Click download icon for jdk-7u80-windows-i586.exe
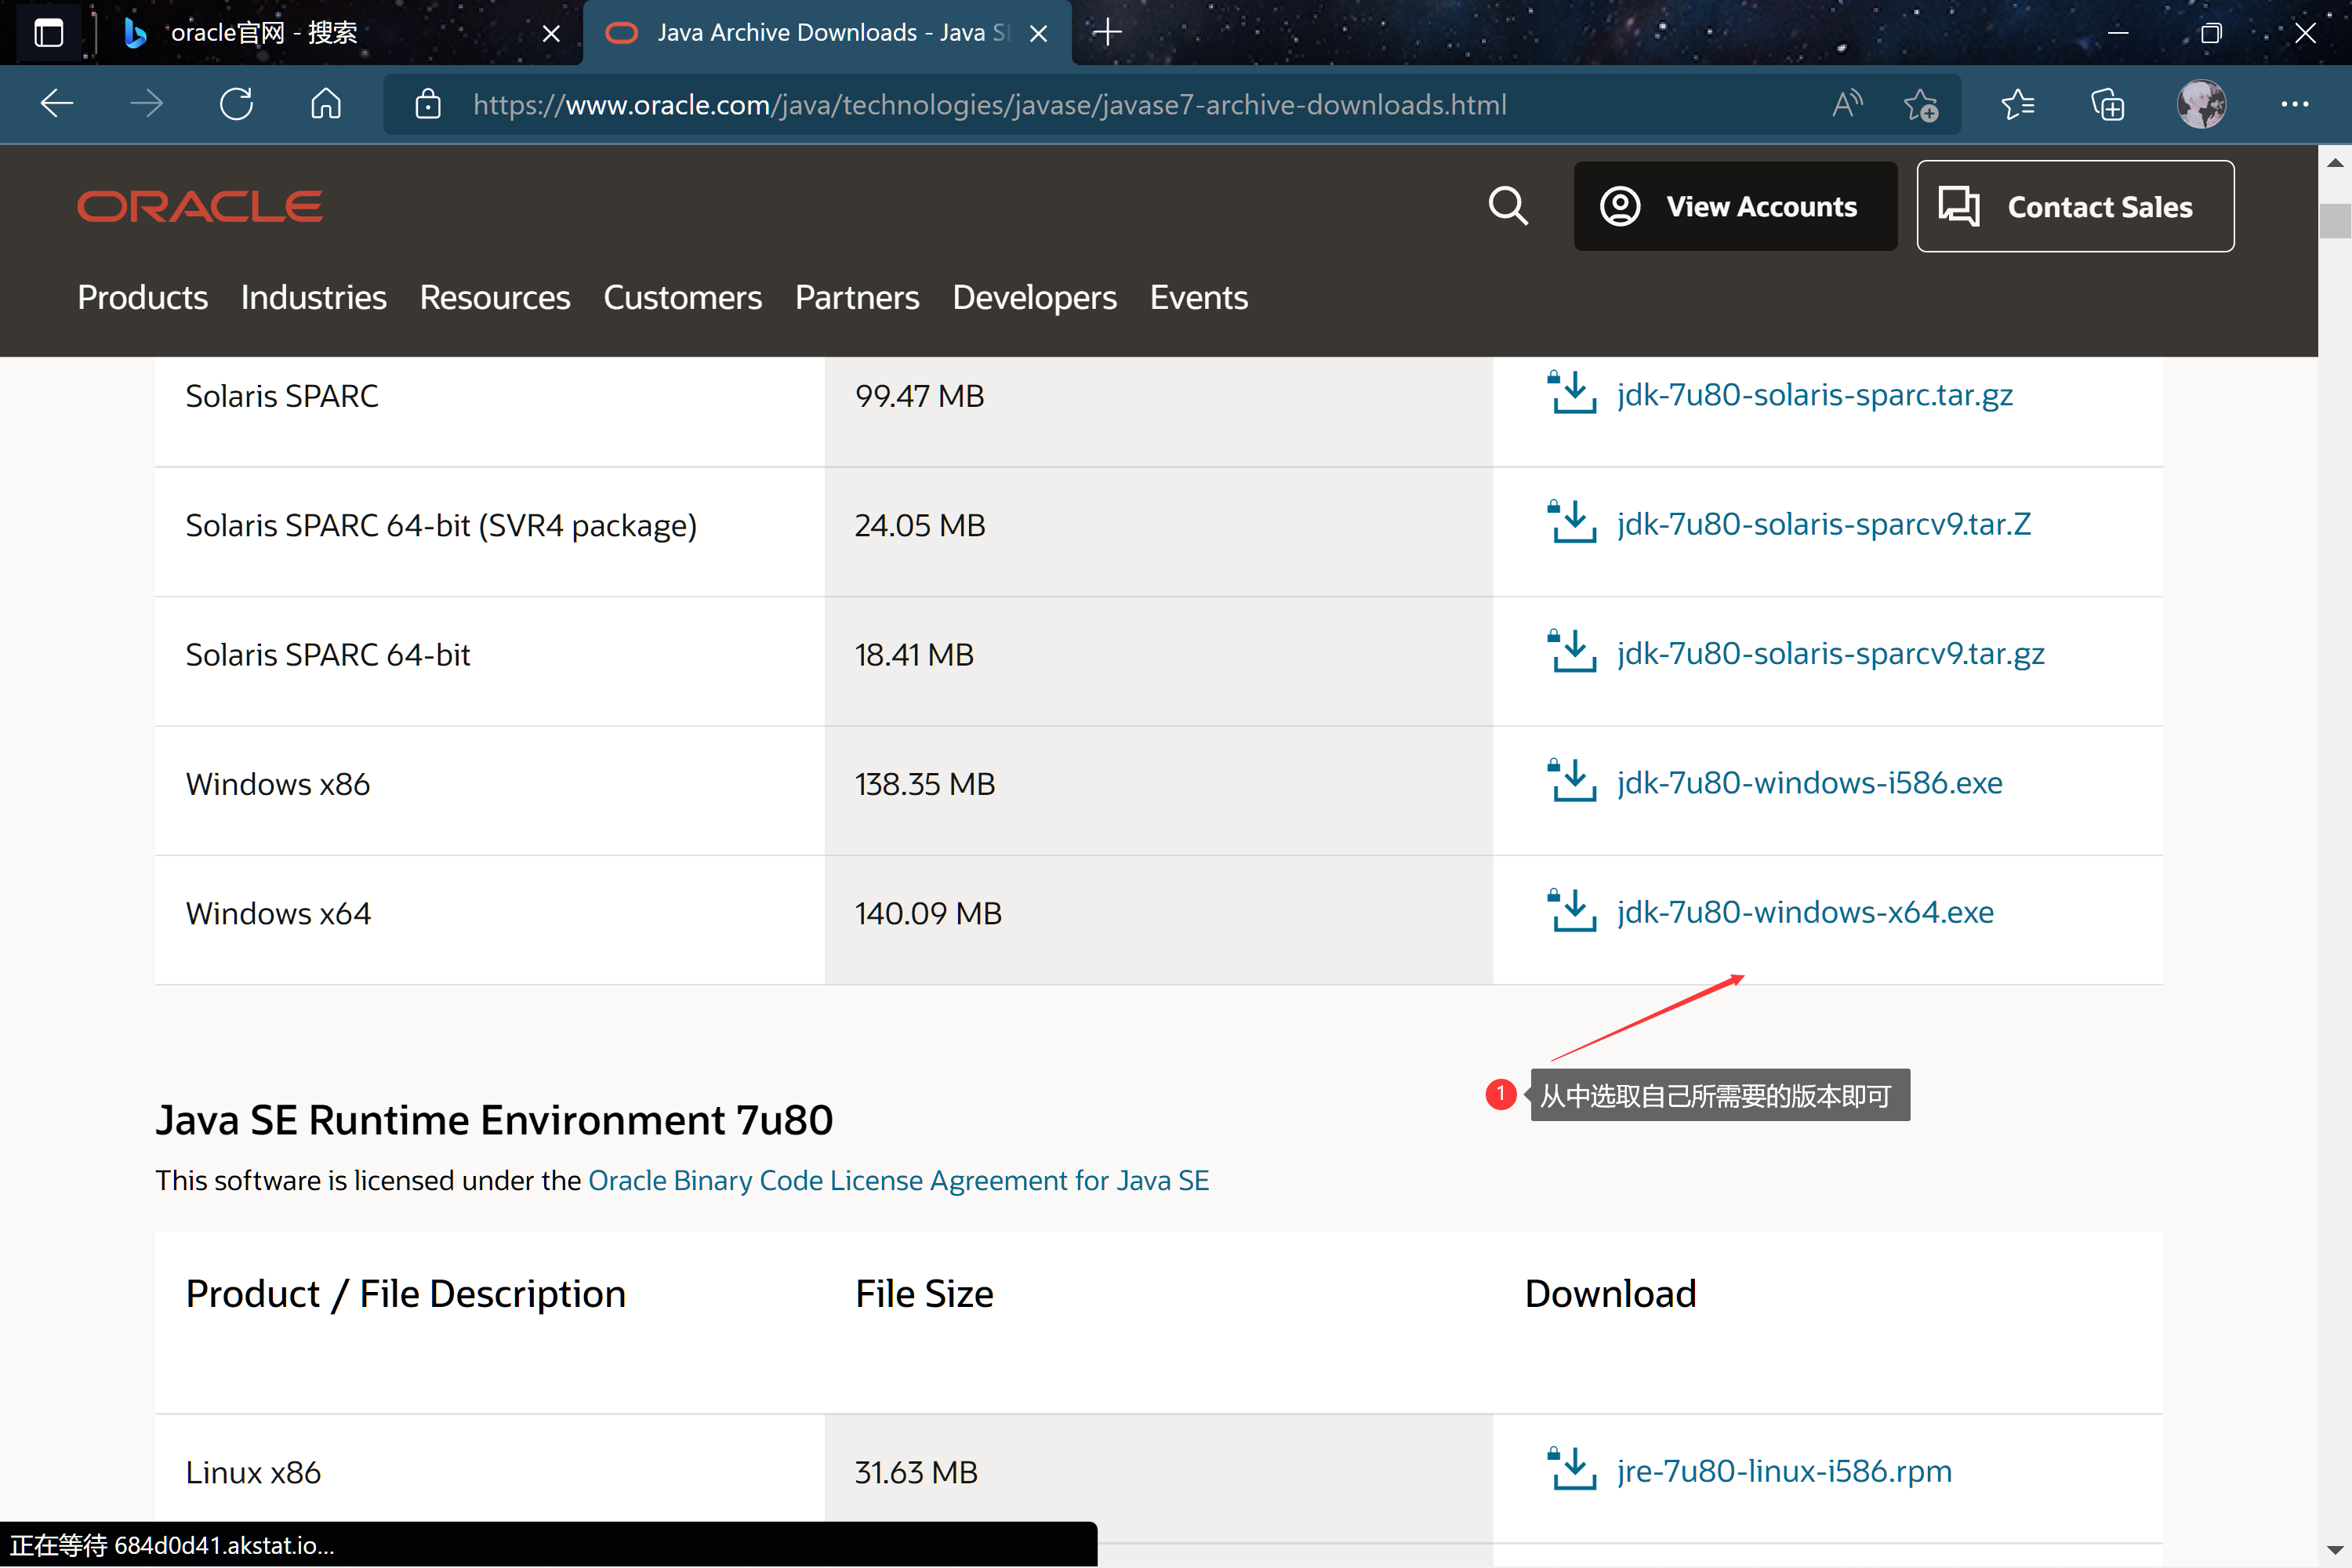Viewport: 2352px width, 1568px height. (x=1571, y=781)
